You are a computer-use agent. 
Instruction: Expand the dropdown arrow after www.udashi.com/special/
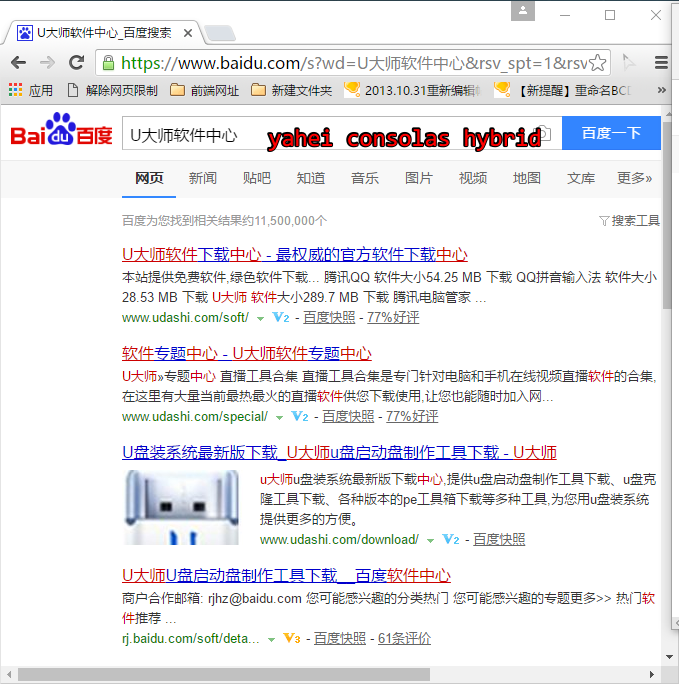pos(279,417)
